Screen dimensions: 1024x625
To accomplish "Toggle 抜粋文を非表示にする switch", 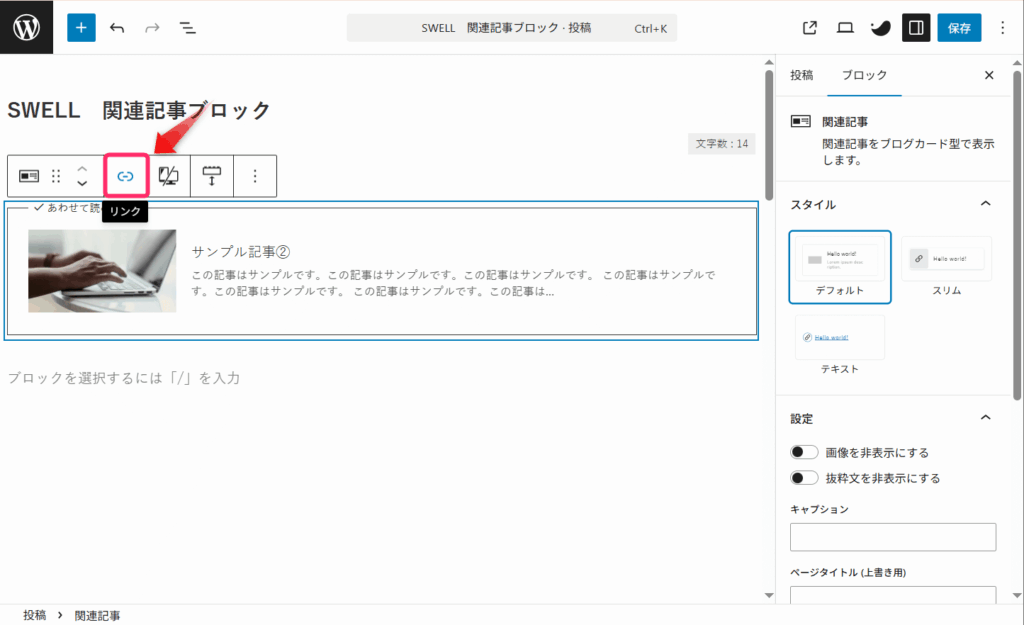I will point(804,478).
